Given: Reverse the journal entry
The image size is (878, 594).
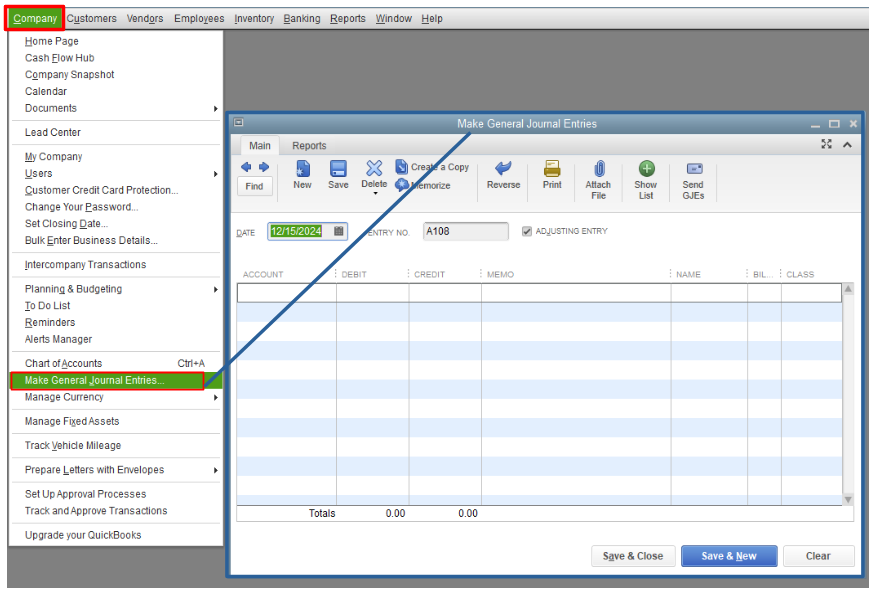Looking at the screenshot, I should 502,178.
